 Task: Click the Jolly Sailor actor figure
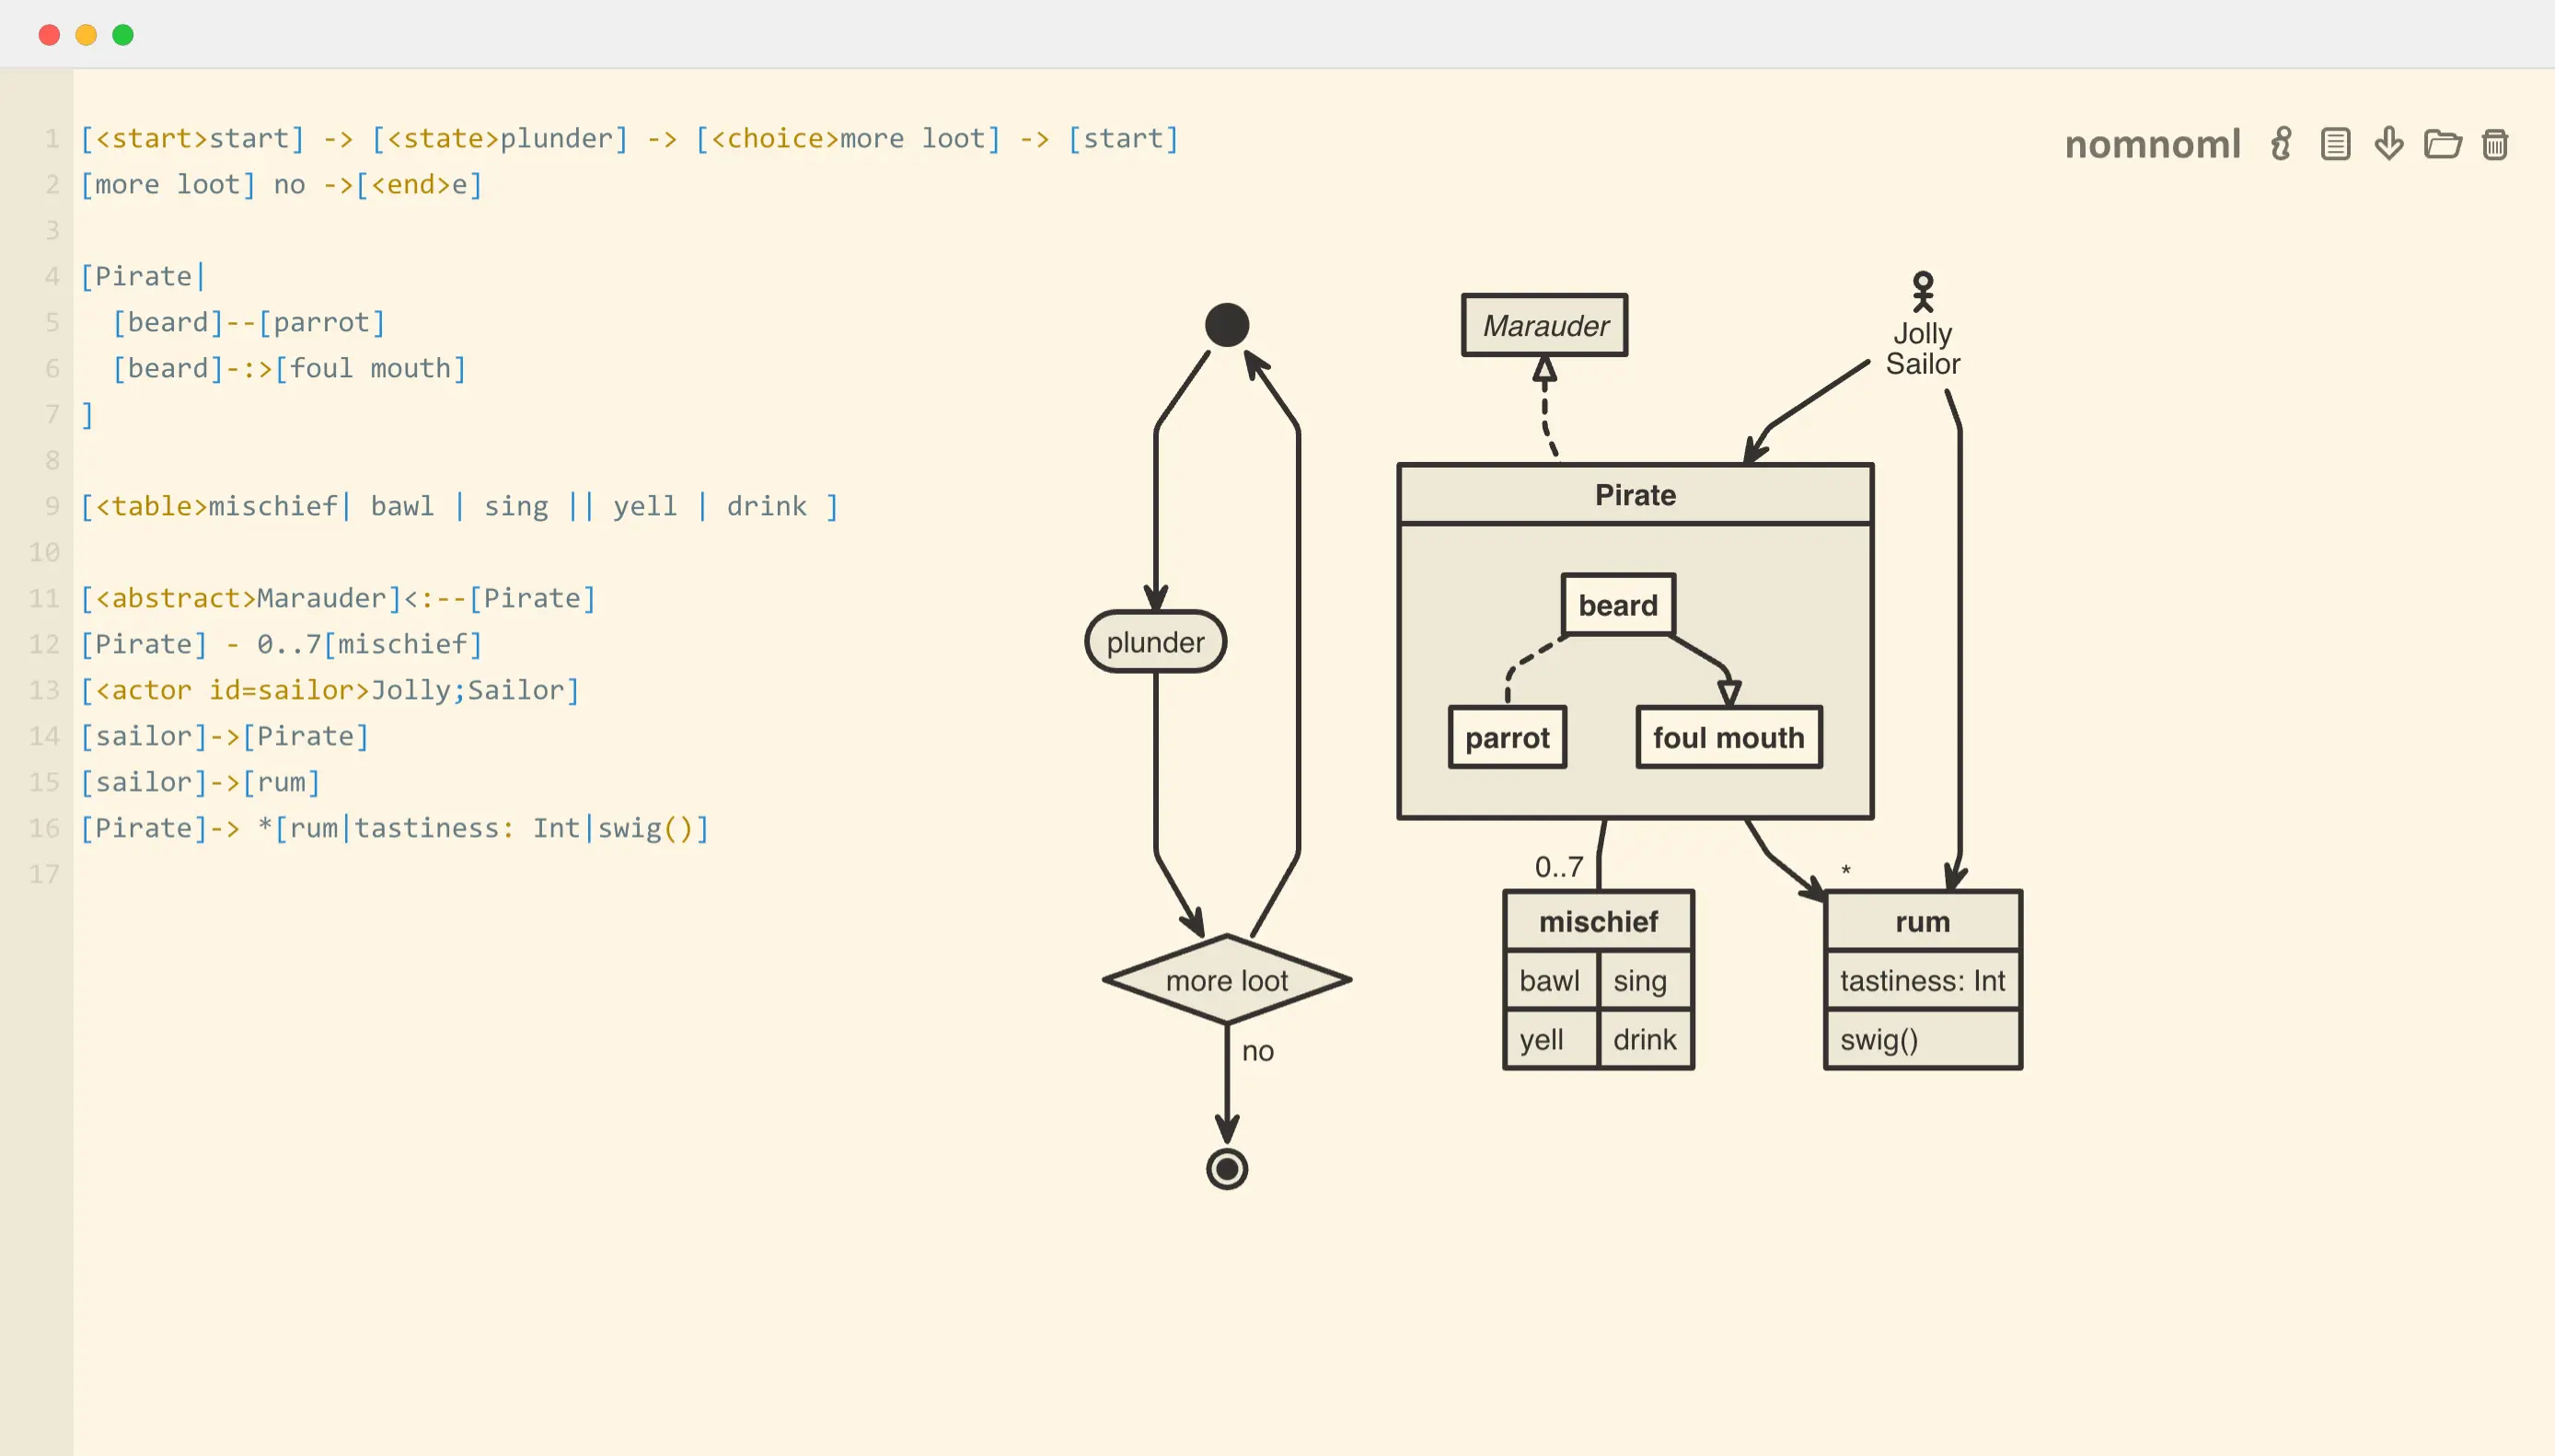pyautogui.click(x=1922, y=325)
